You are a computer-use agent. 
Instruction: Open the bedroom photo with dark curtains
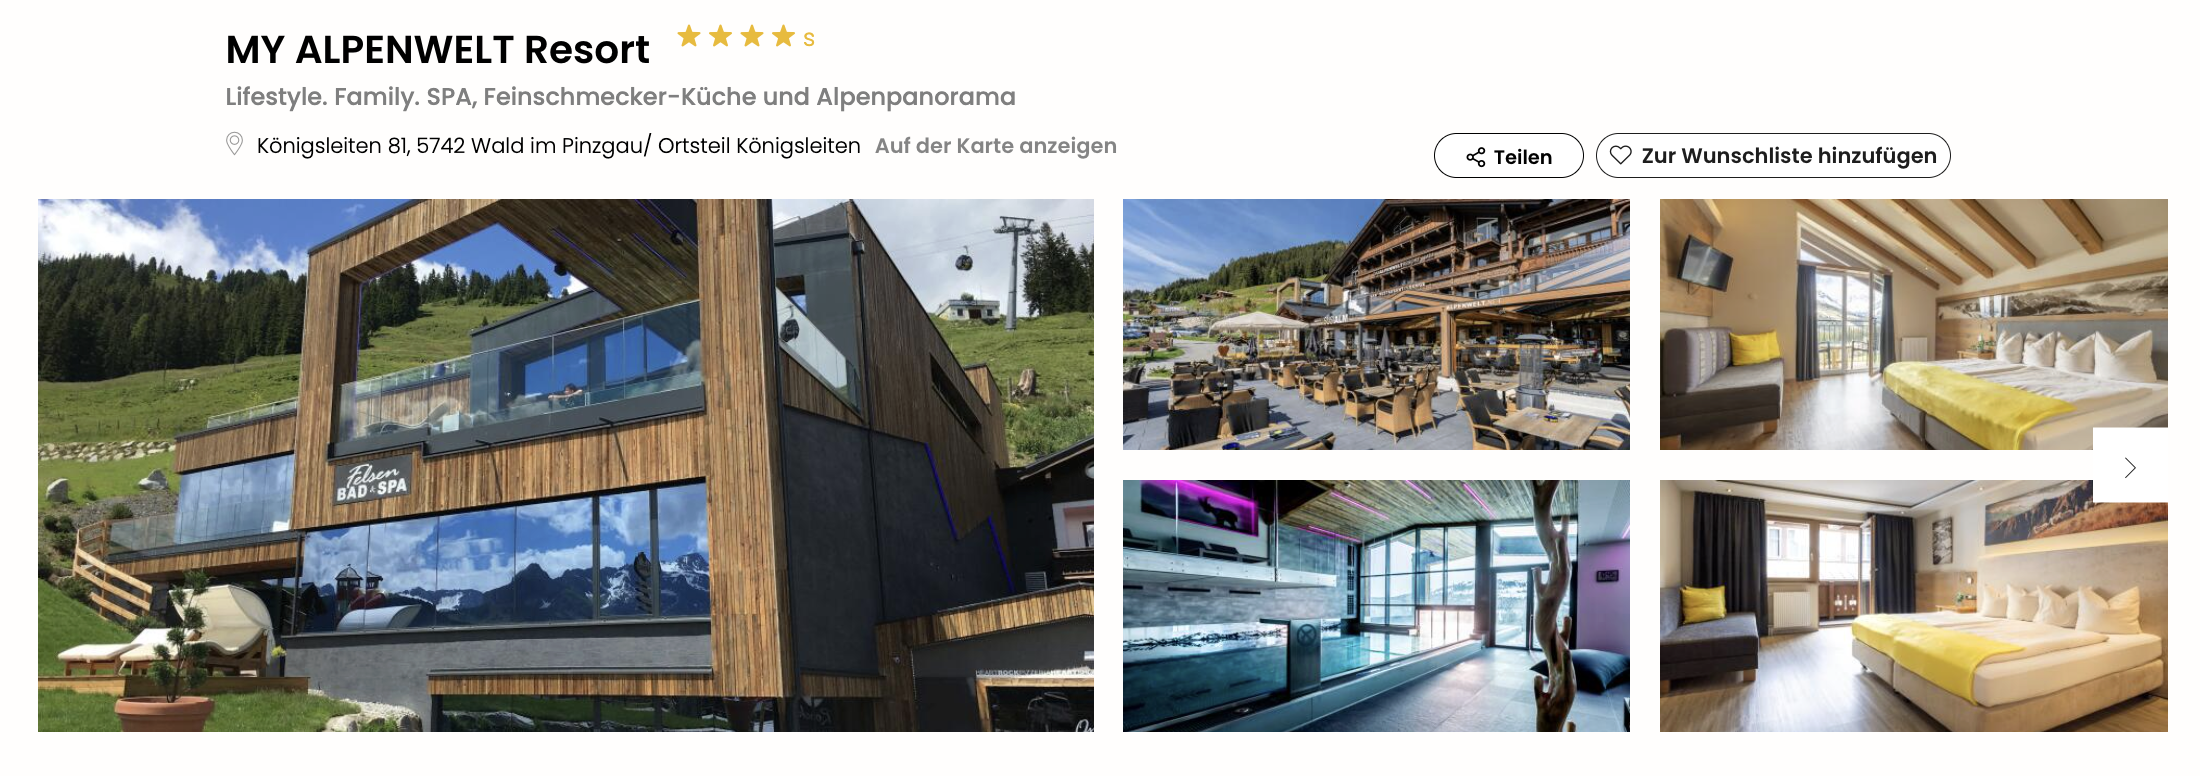click(x=1913, y=606)
